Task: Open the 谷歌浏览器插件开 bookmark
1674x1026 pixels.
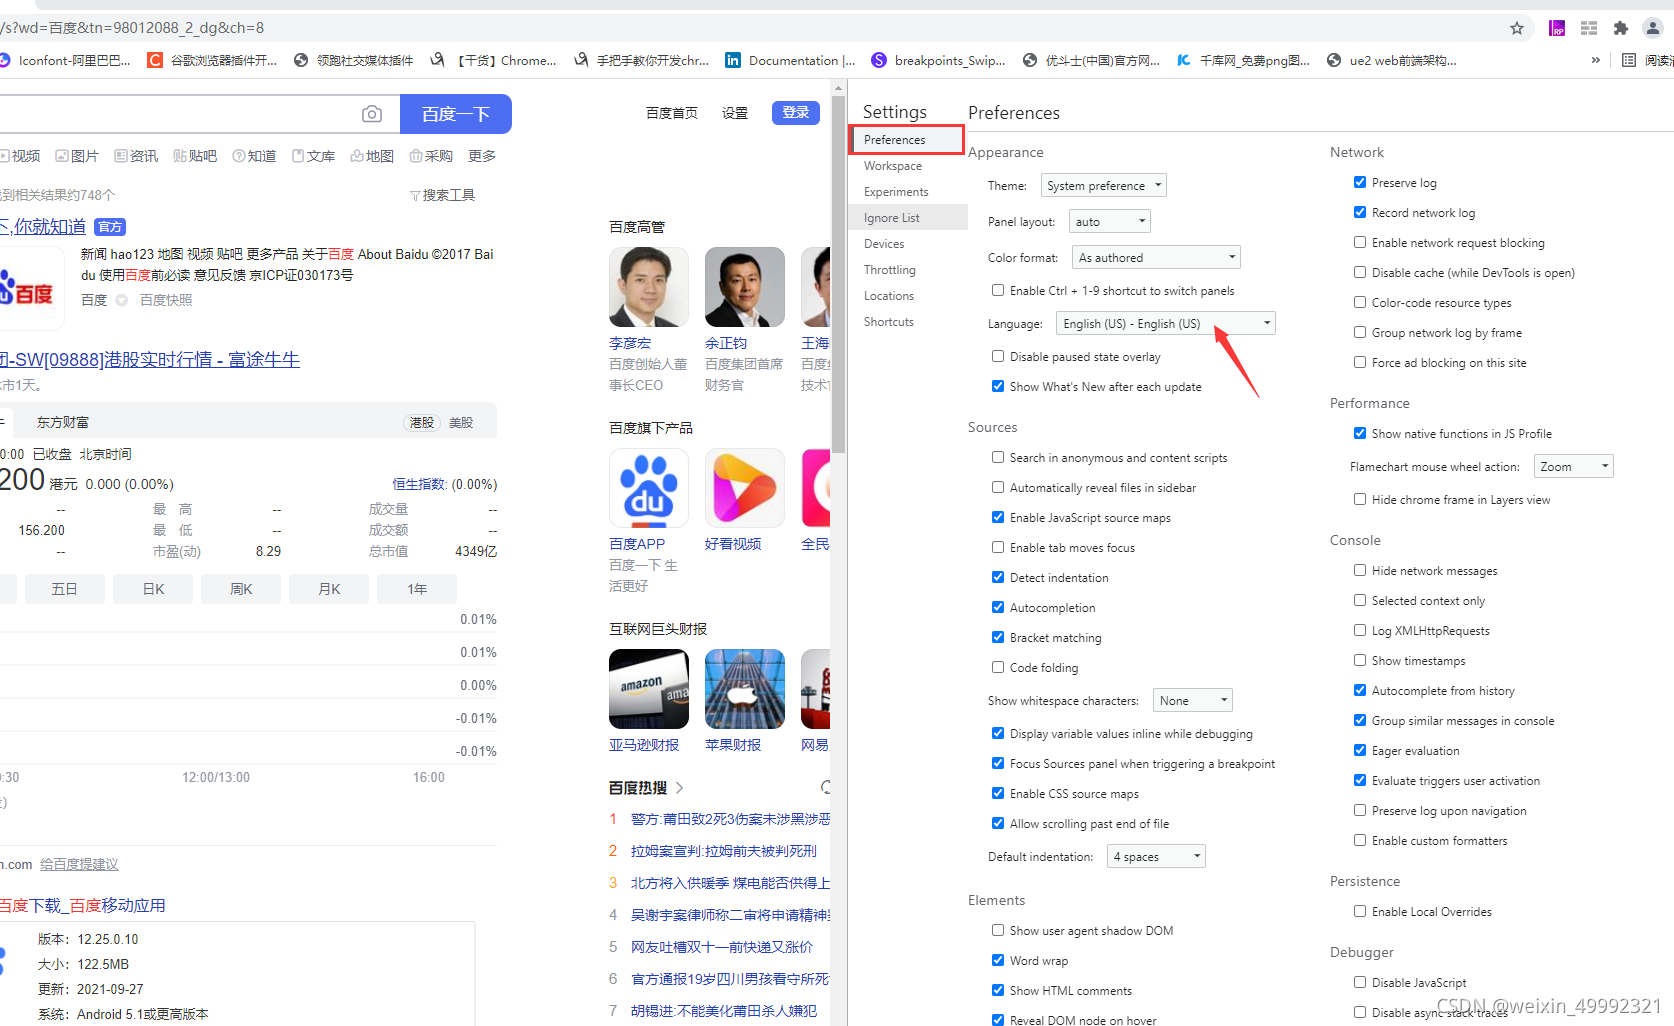Action: tap(212, 60)
